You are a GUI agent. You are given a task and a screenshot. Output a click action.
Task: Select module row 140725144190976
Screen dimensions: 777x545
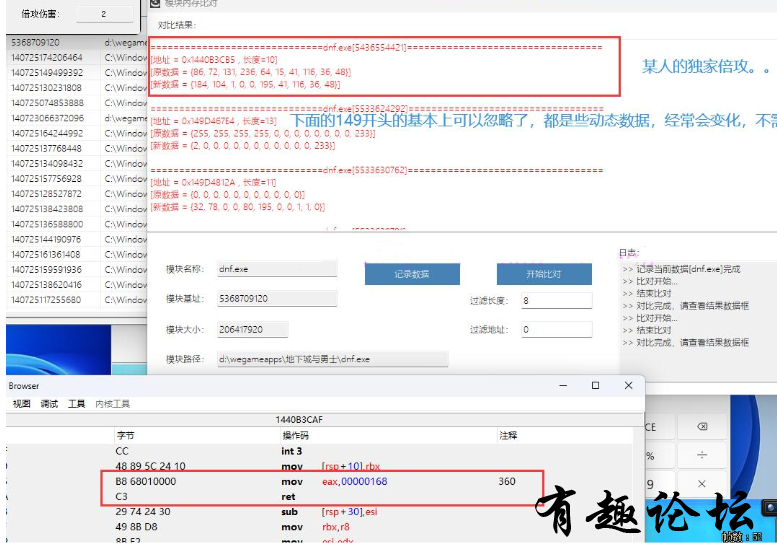(77, 239)
